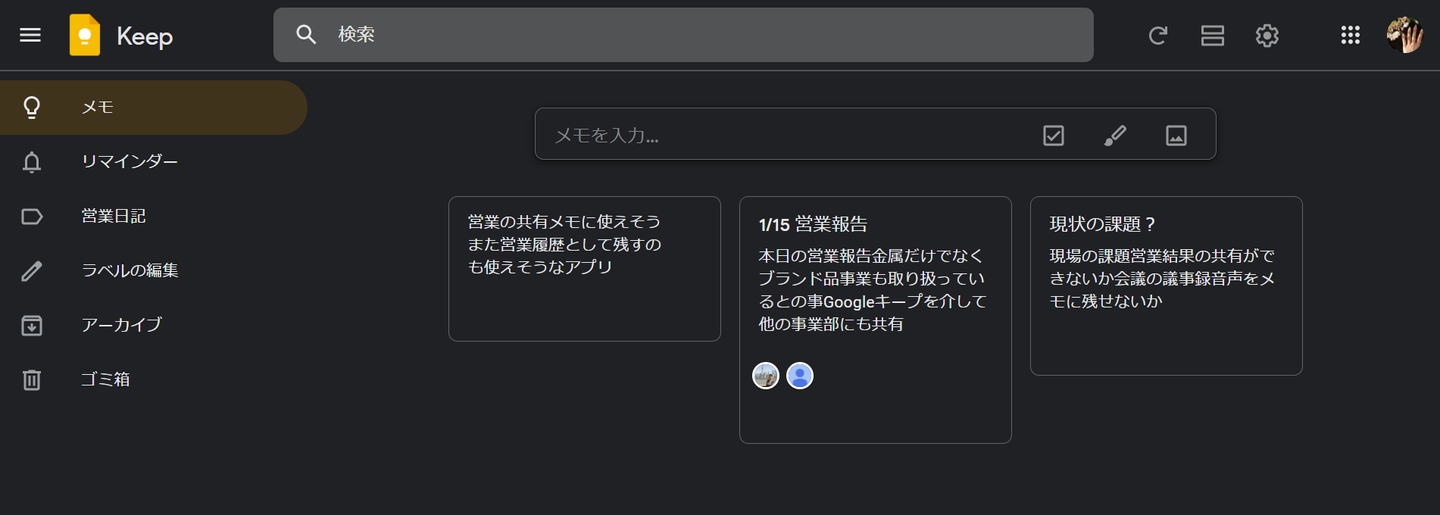
Task: Open the account profile avatar menu
Action: [1404, 36]
